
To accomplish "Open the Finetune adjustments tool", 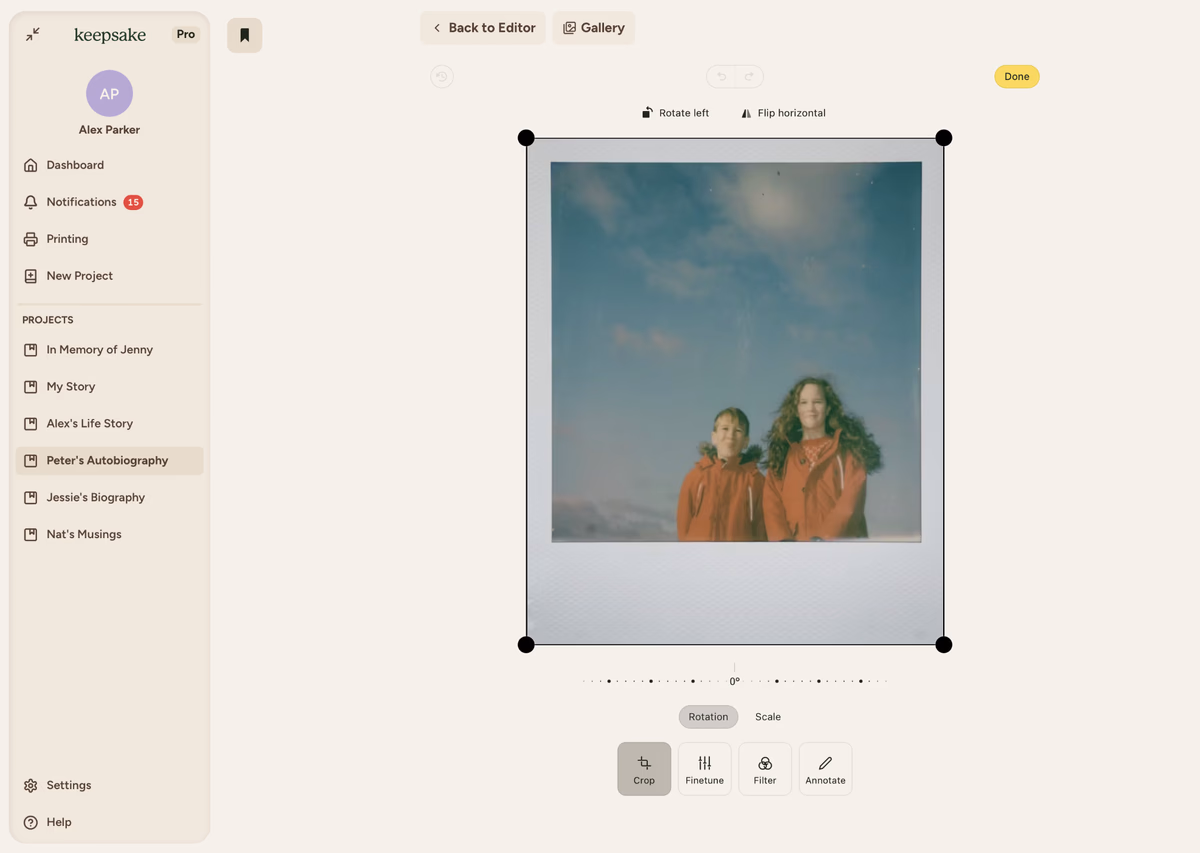I will click(704, 768).
